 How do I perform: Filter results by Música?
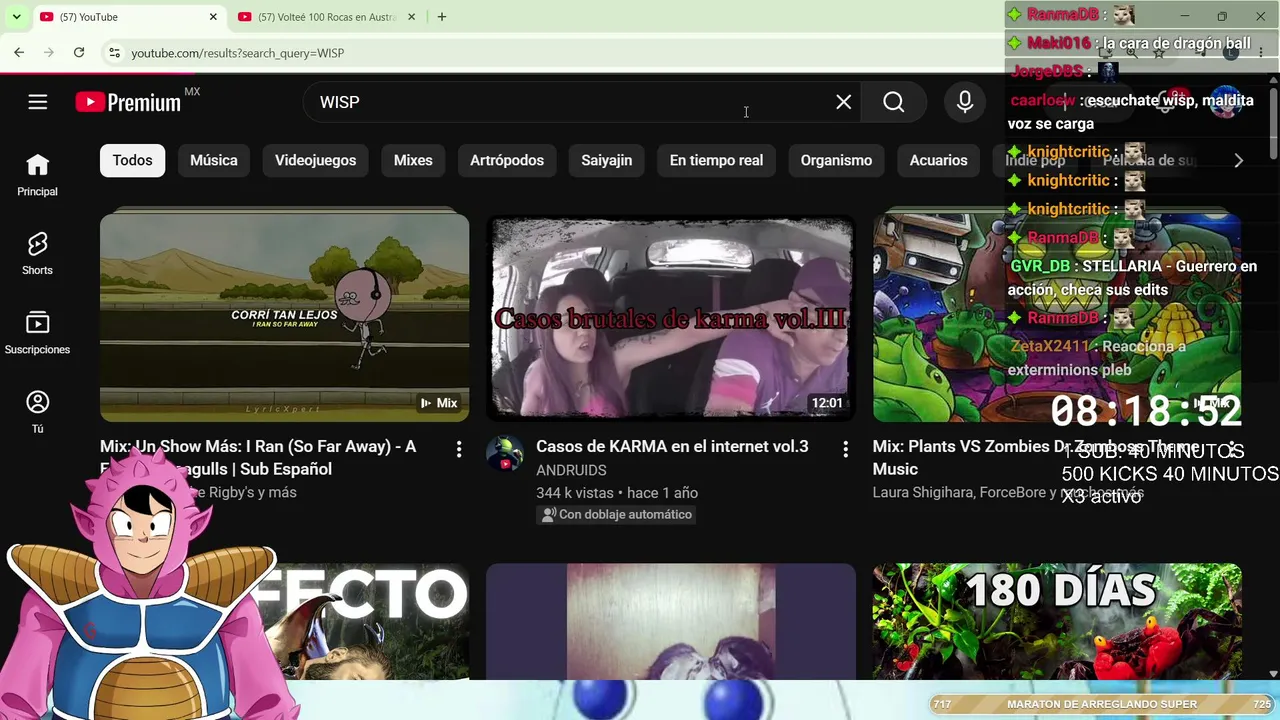pos(214,160)
